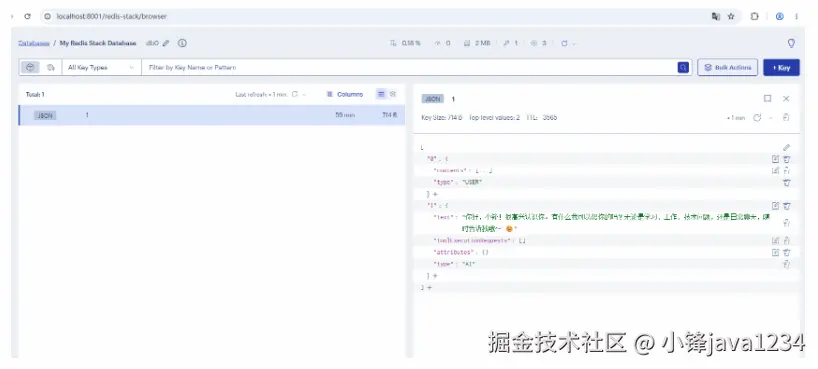Delete the "type": "USER" field
818x369 pixels.
(x=787, y=183)
